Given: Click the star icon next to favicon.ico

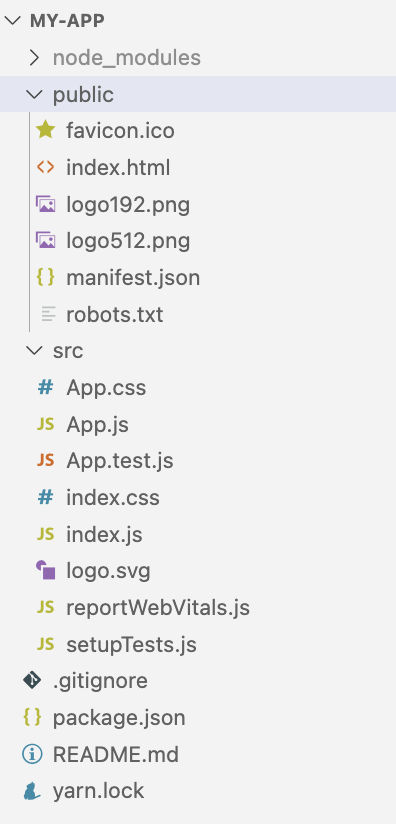Looking at the screenshot, I should pos(45,130).
